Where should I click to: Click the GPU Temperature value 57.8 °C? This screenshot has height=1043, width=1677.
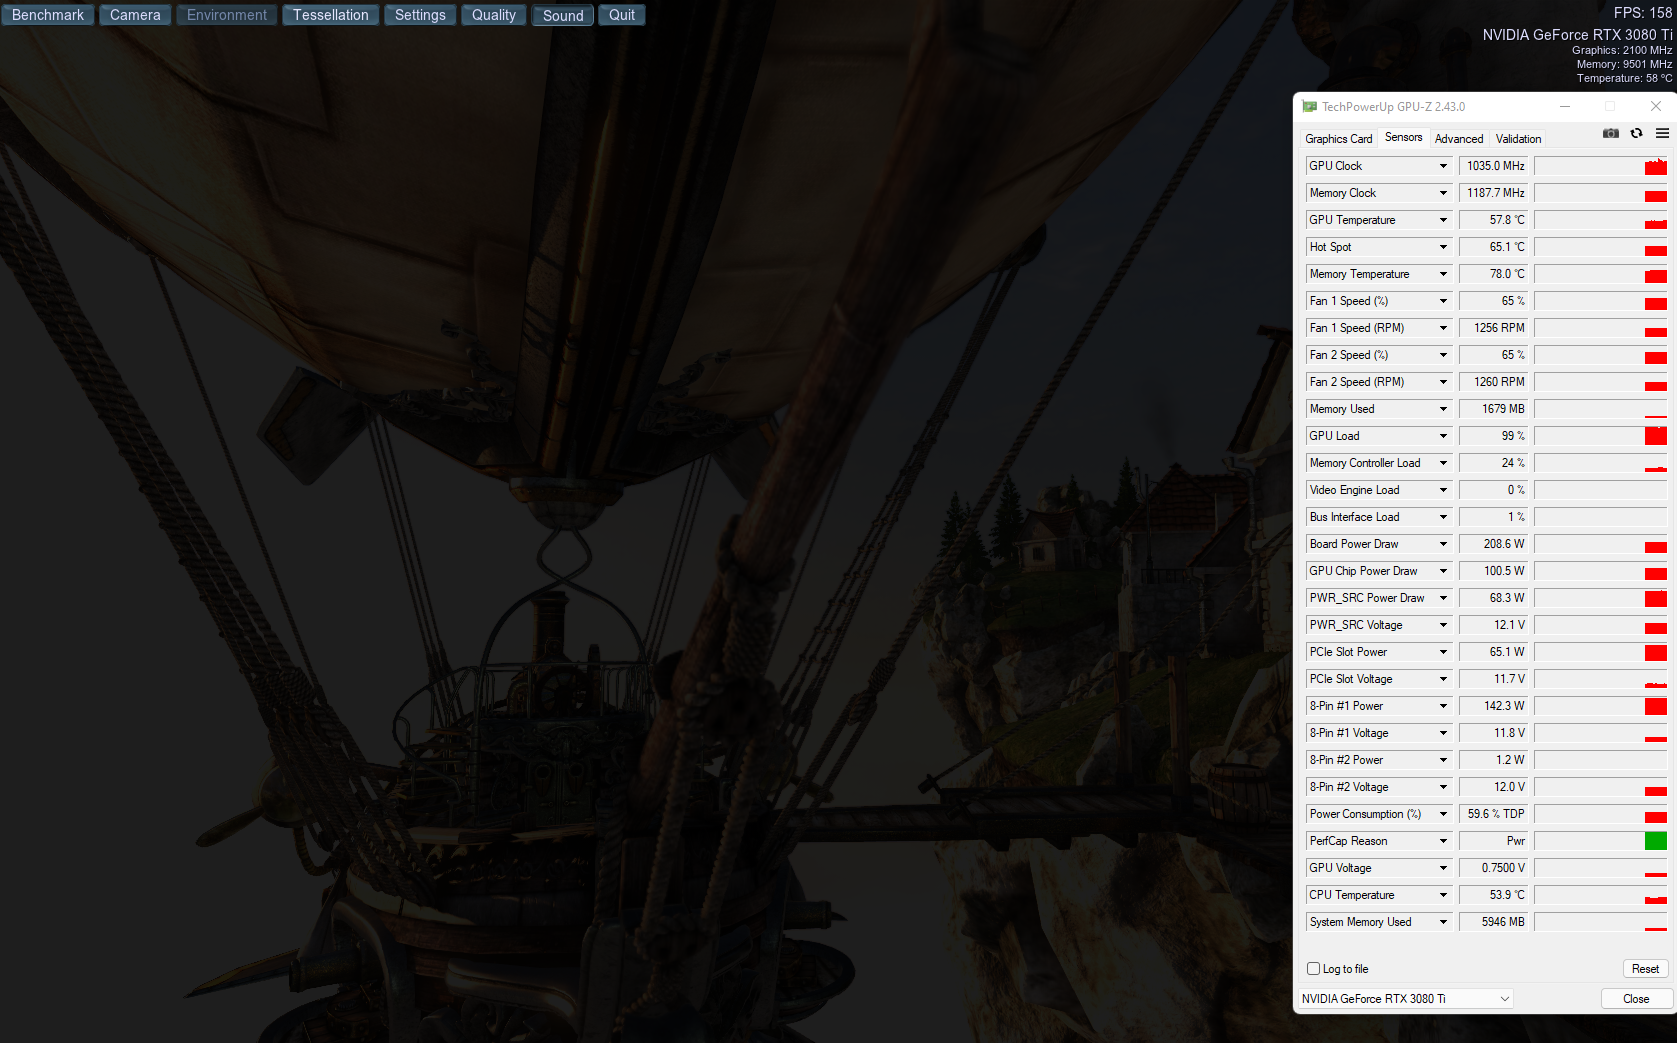point(1495,220)
